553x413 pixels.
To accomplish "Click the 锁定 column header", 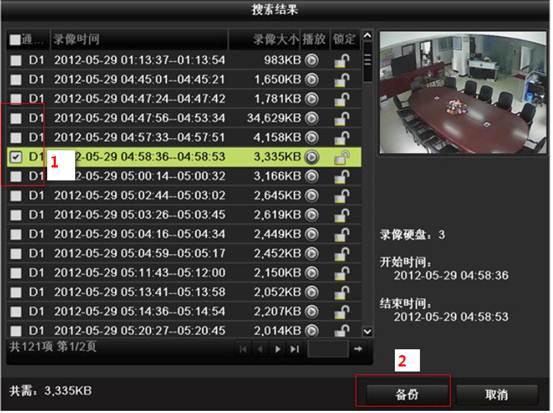I will click(x=346, y=40).
